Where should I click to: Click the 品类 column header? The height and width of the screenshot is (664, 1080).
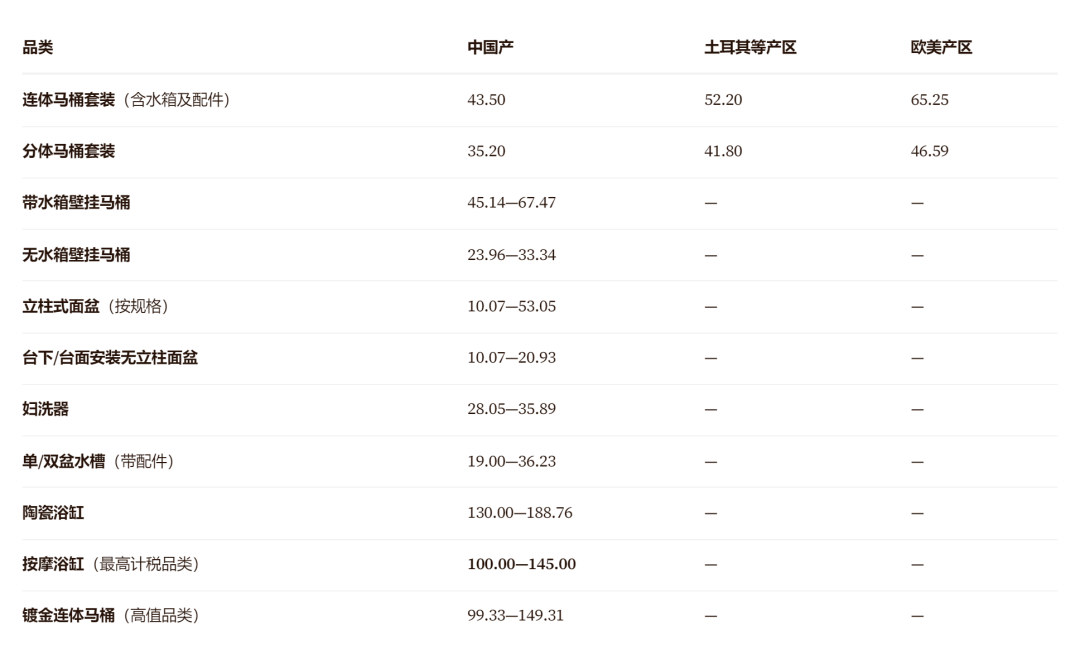point(37,48)
